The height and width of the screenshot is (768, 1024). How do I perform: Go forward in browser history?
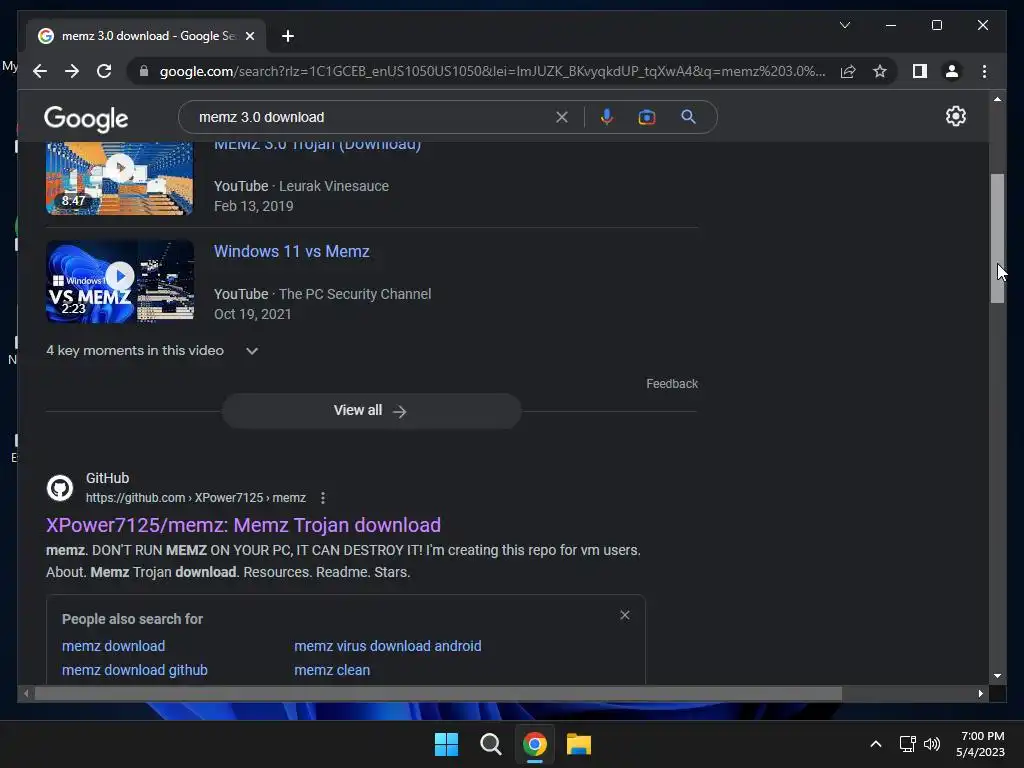click(72, 71)
